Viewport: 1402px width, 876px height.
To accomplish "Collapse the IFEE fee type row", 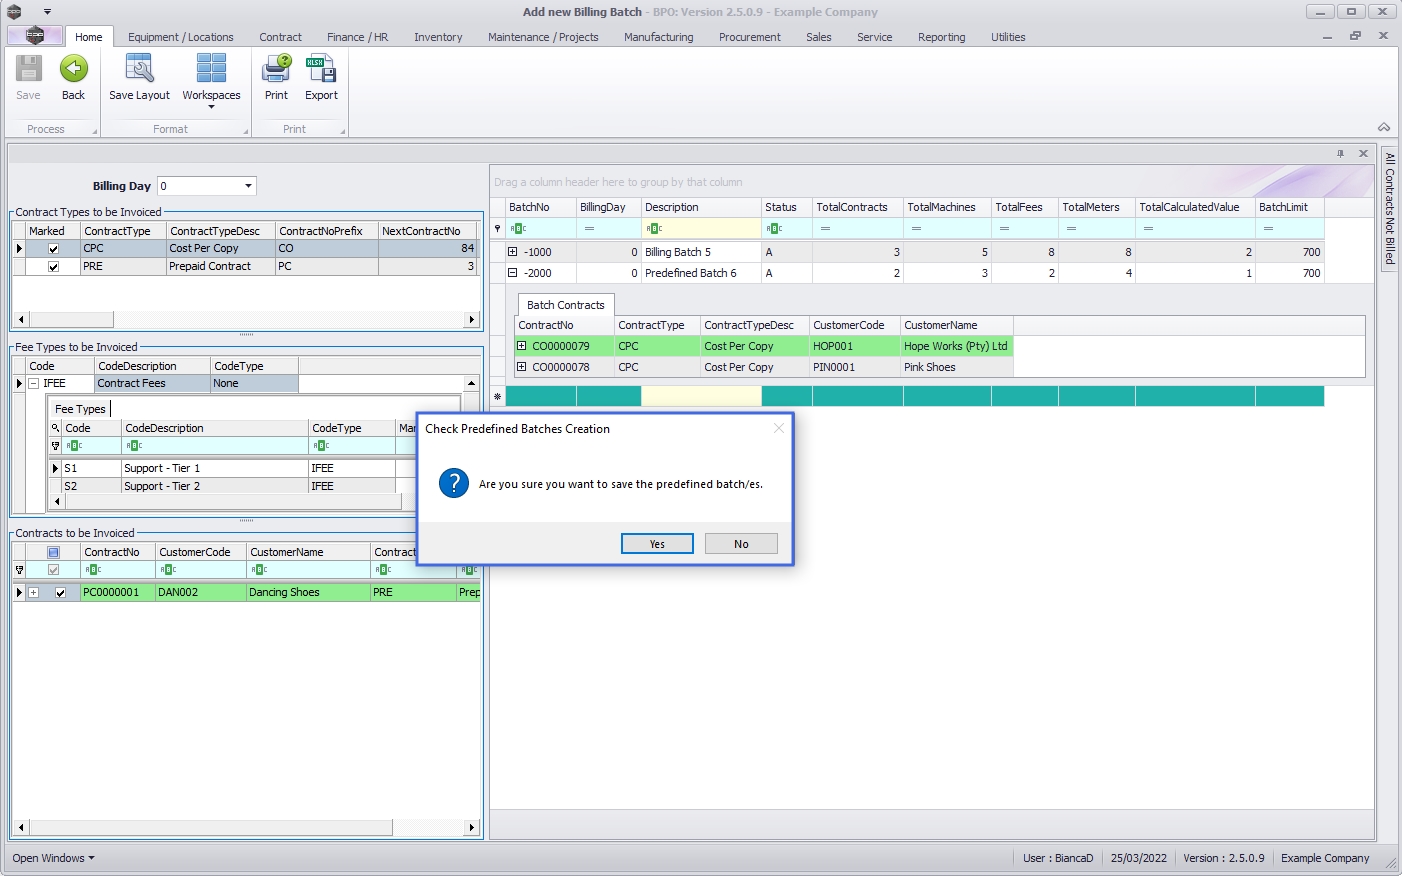I will click(34, 383).
